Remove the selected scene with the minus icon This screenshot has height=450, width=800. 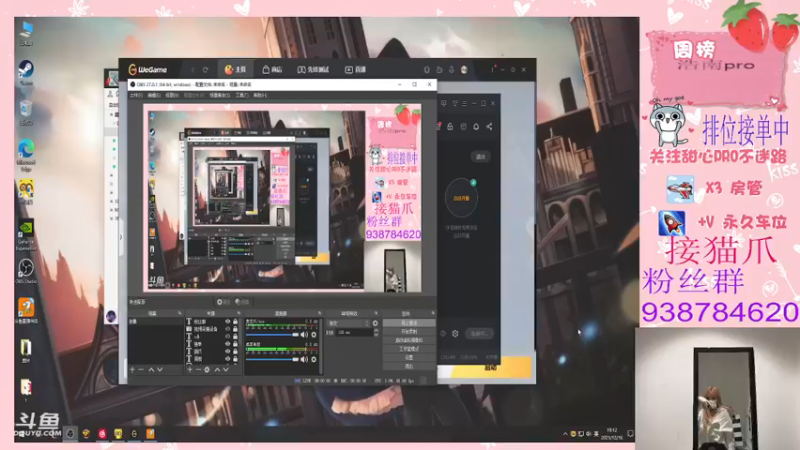coord(141,369)
